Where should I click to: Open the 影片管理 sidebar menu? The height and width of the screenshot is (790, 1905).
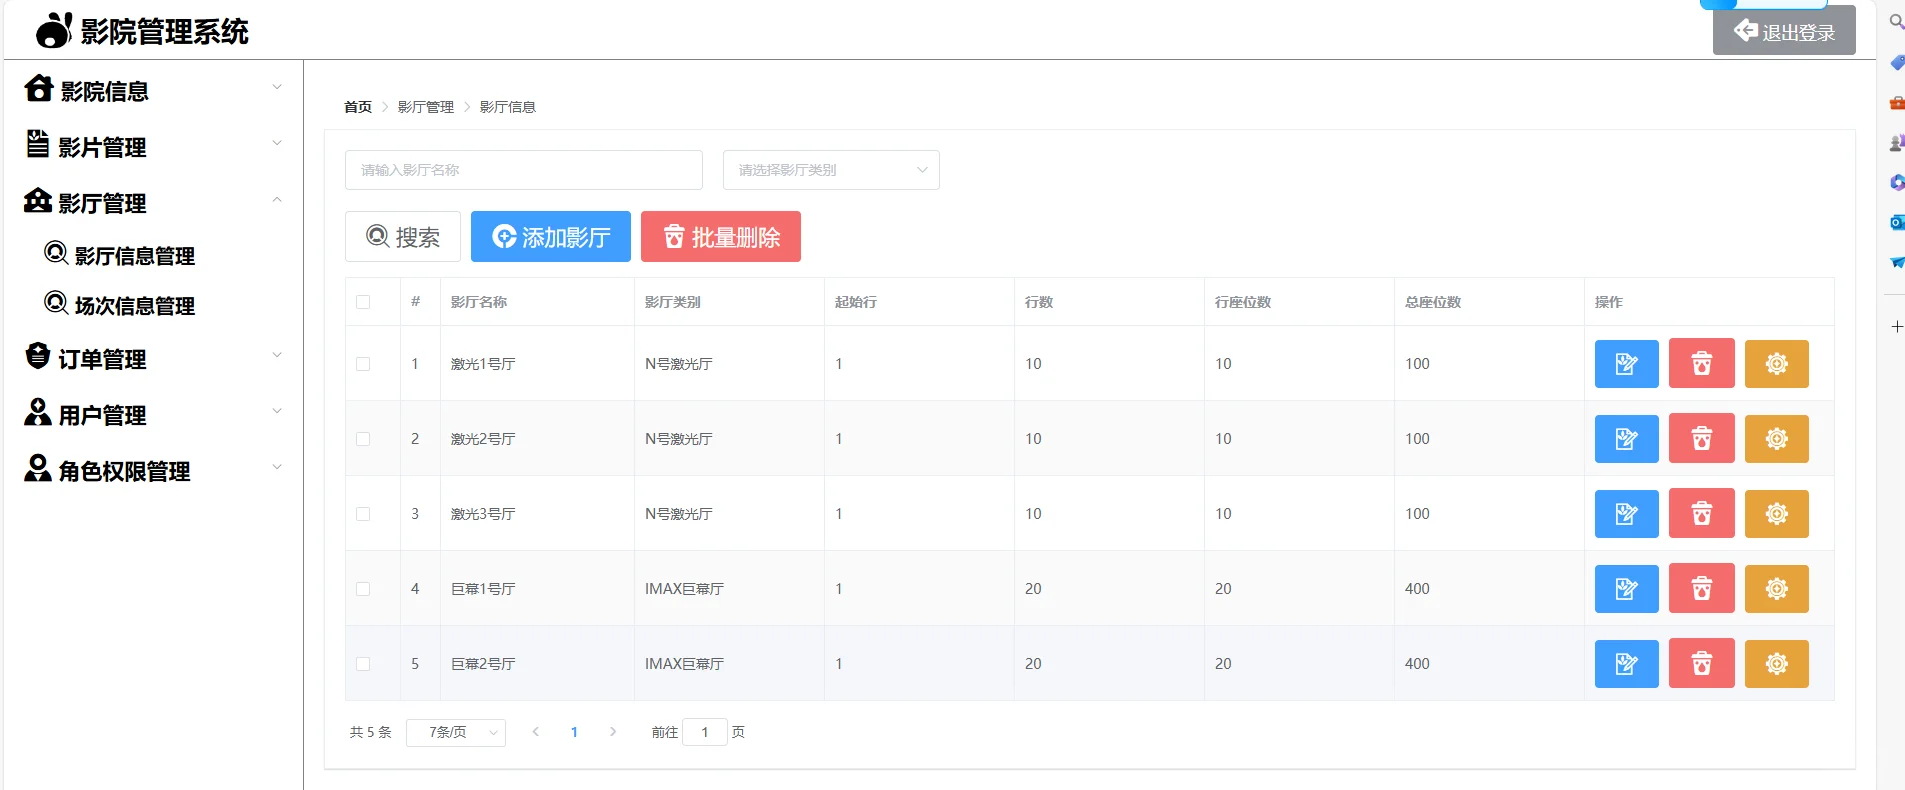coord(153,146)
